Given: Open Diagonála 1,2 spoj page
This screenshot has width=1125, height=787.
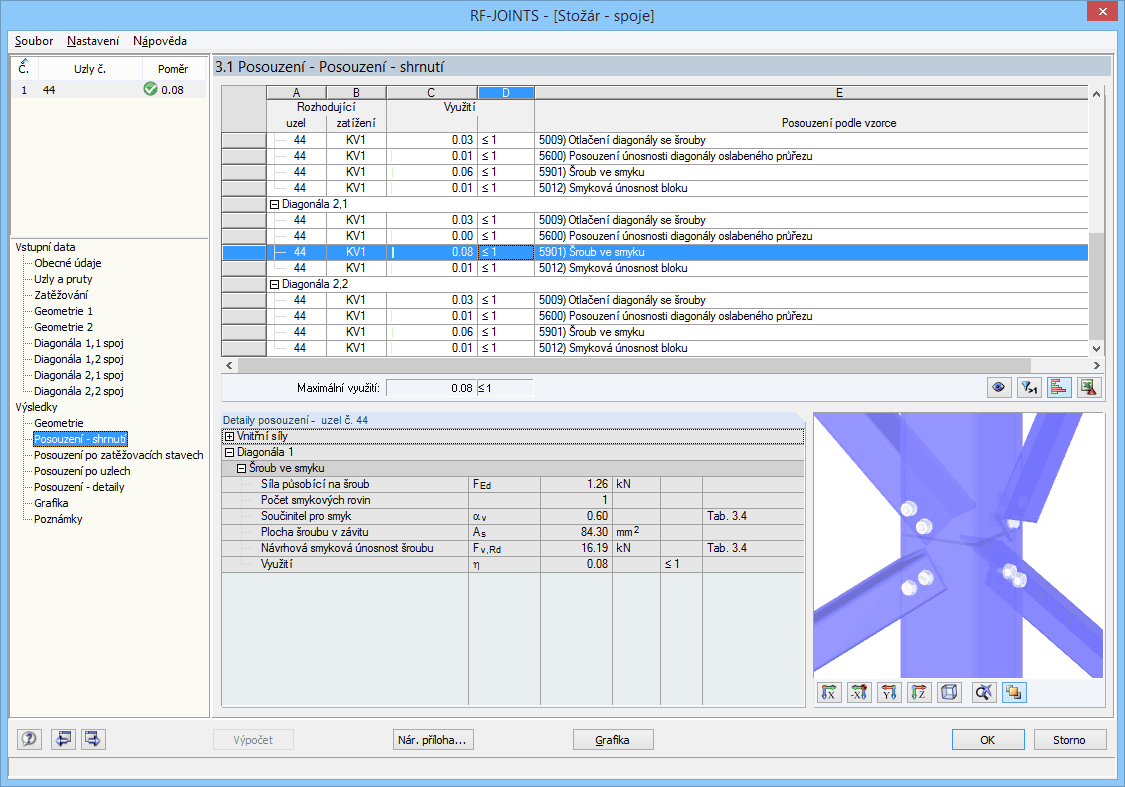Looking at the screenshot, I should coord(79,359).
